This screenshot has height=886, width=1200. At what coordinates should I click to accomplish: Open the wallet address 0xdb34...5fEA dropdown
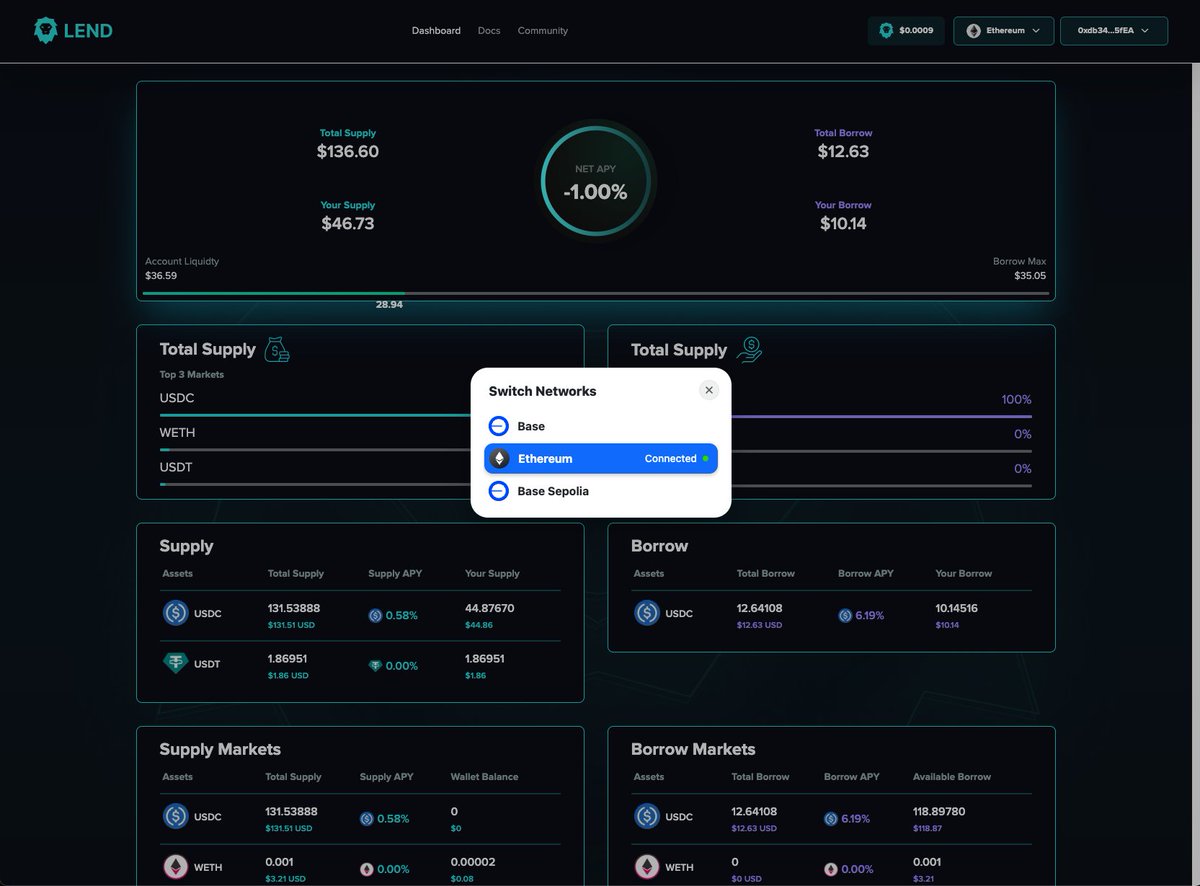coord(1114,31)
